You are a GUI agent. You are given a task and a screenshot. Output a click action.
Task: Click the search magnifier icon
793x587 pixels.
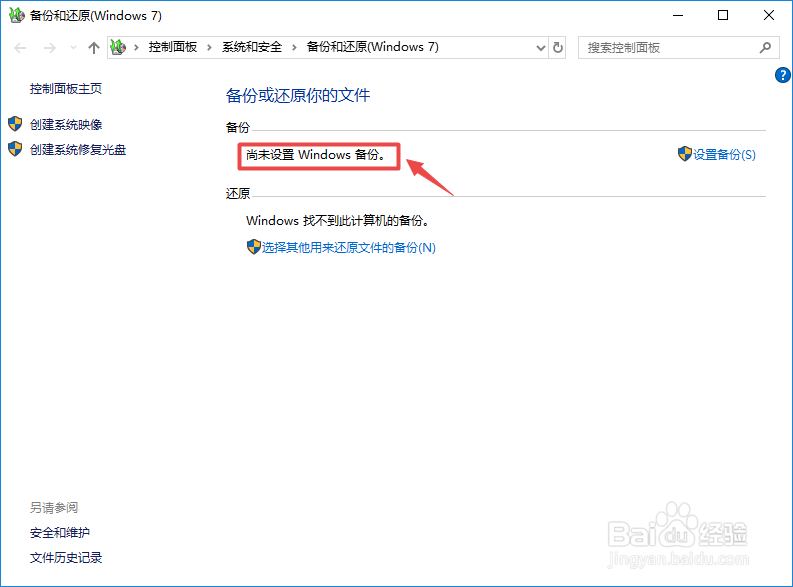[x=765, y=48]
